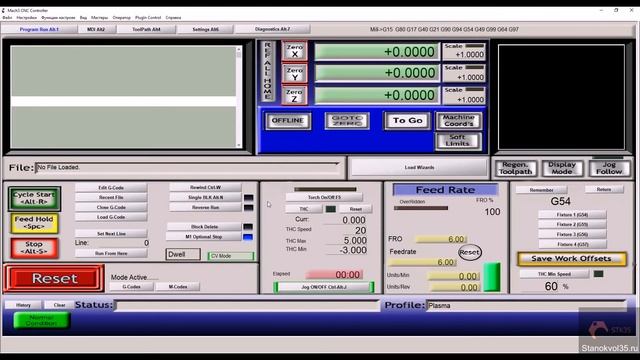
Task: Click the round feed rate Reset button
Action: tap(469, 252)
